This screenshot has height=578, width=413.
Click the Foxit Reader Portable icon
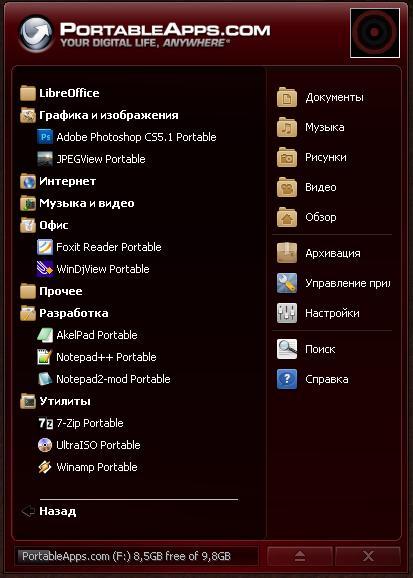click(x=45, y=247)
